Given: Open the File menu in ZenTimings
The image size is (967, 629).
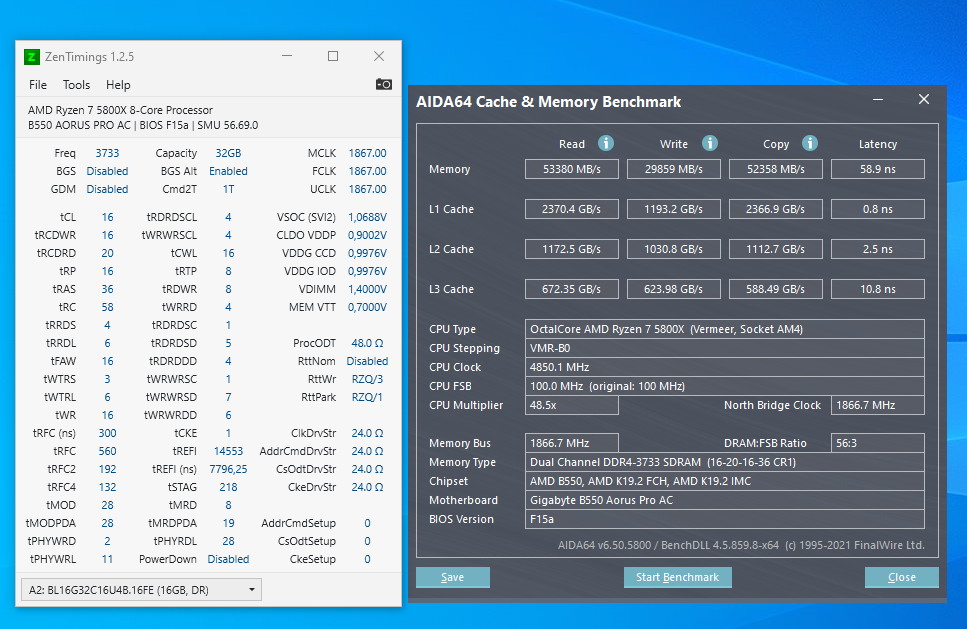Looking at the screenshot, I should [38, 84].
